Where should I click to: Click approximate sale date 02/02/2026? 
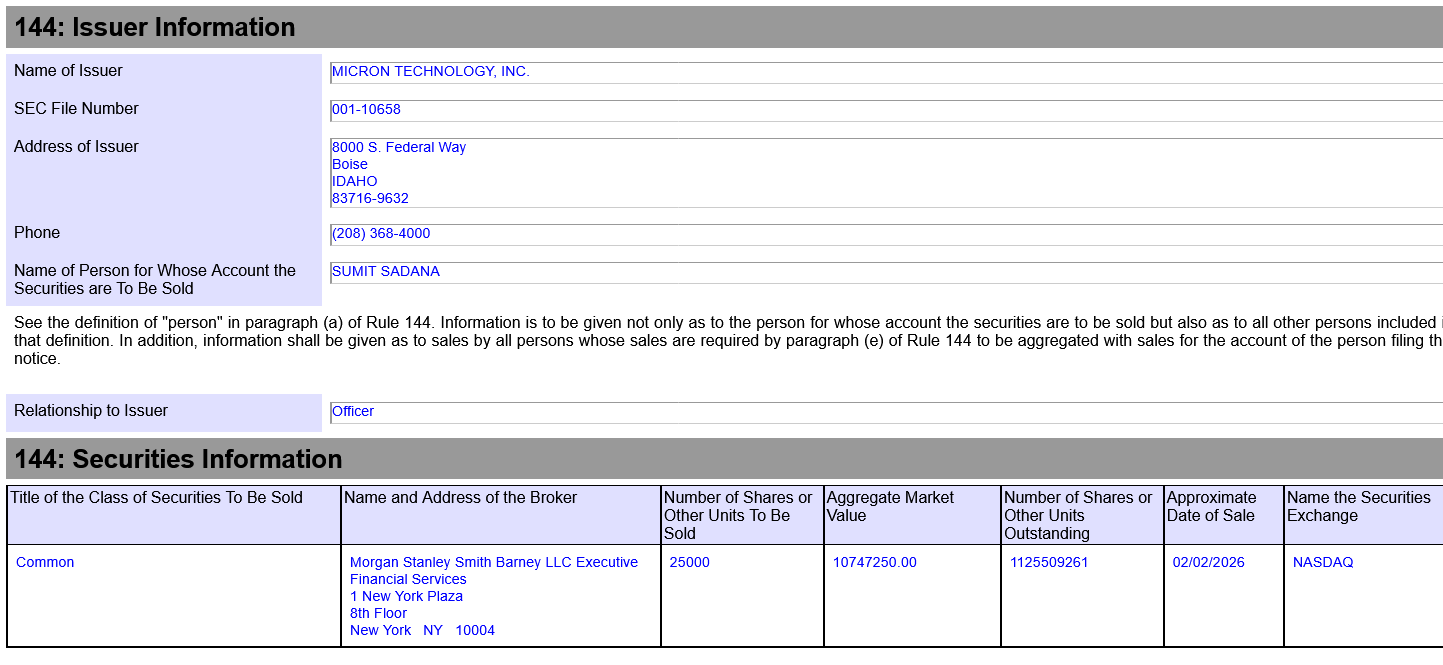[1209, 562]
